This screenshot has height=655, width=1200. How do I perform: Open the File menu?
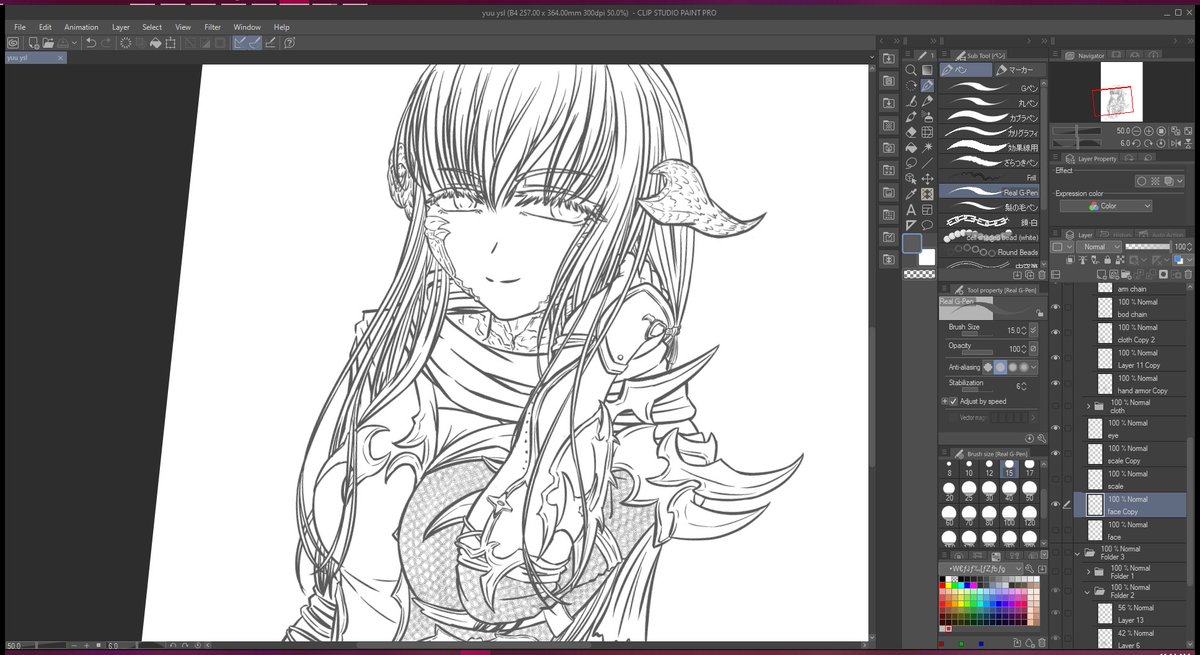pos(20,27)
